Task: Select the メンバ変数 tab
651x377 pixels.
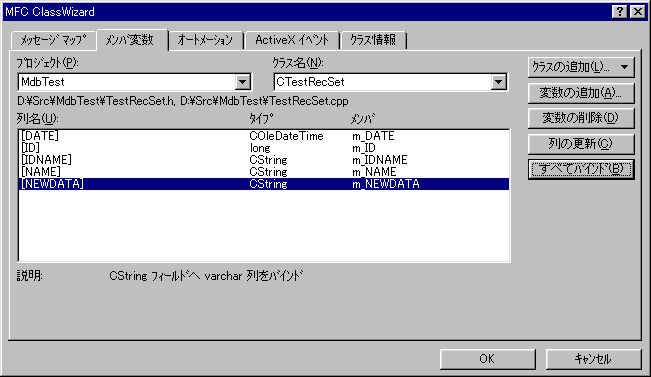Action: click(x=132, y=40)
